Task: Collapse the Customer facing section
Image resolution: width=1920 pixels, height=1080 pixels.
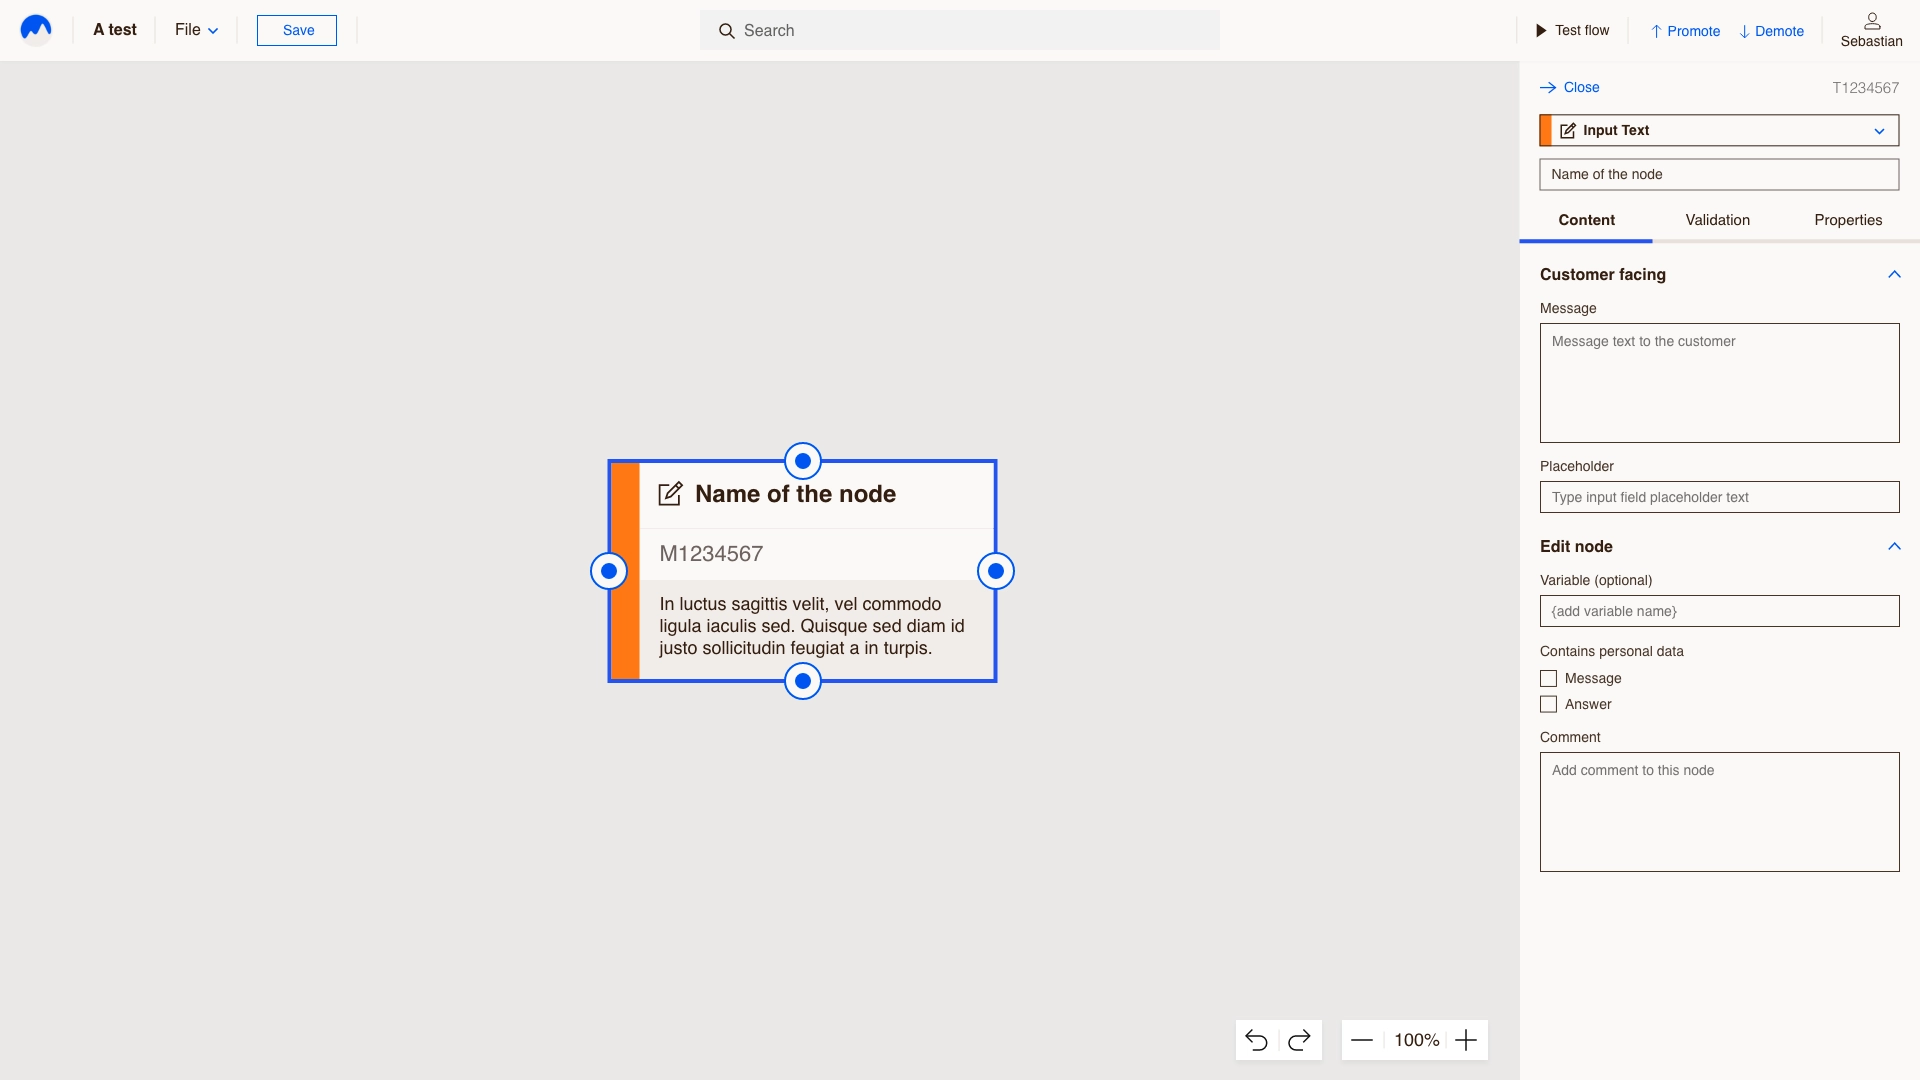Action: pos(1894,274)
